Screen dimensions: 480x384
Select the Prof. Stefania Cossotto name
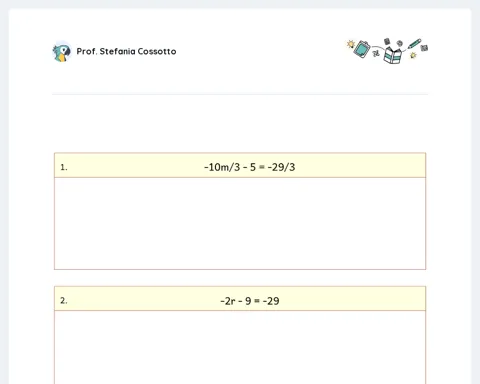[x=126, y=51]
